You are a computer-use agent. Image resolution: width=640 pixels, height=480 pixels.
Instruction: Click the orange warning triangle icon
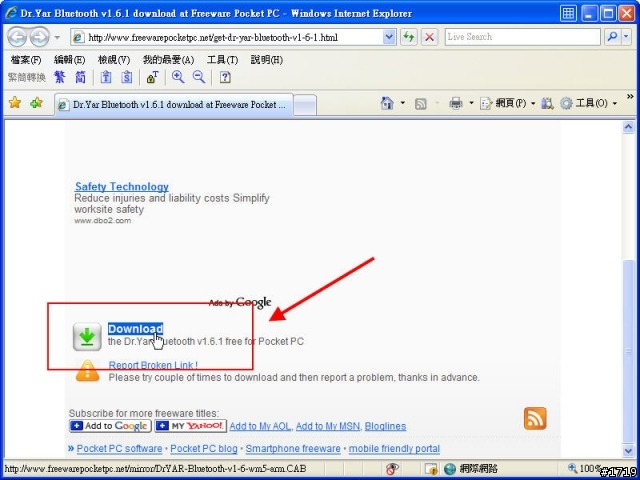pyautogui.click(x=88, y=371)
